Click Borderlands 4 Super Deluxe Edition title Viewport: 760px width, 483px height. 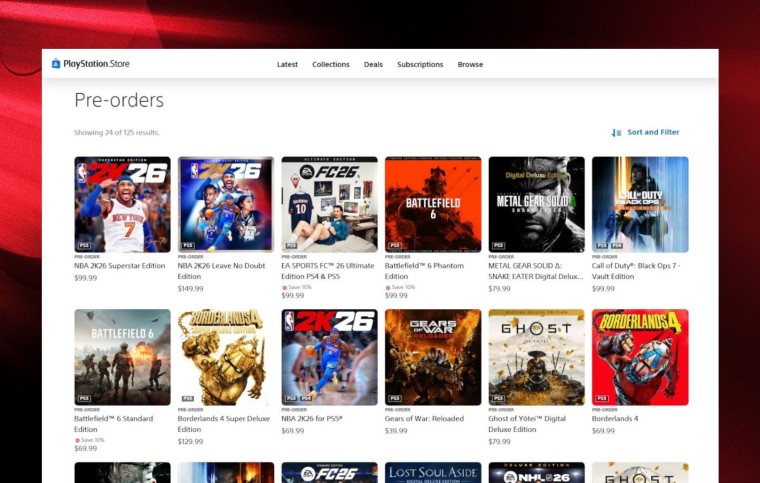pyautogui.click(x=223, y=424)
